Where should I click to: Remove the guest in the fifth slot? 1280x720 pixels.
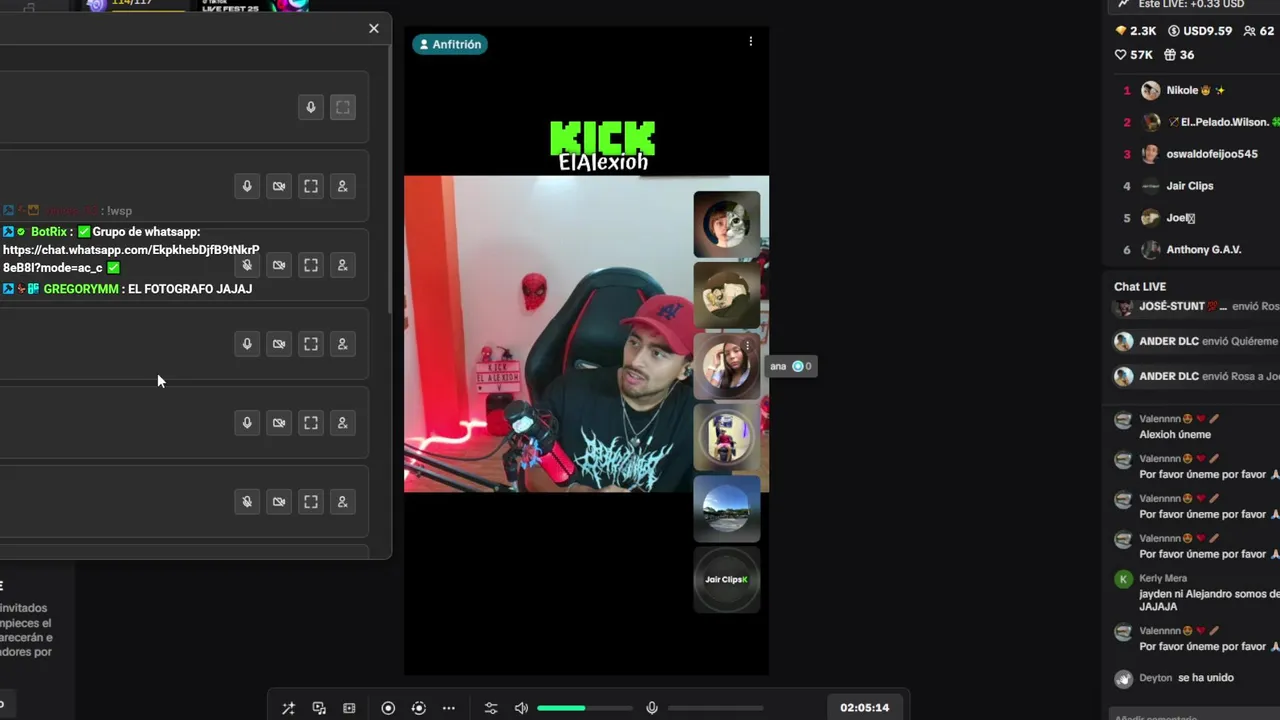pyautogui.click(x=343, y=423)
